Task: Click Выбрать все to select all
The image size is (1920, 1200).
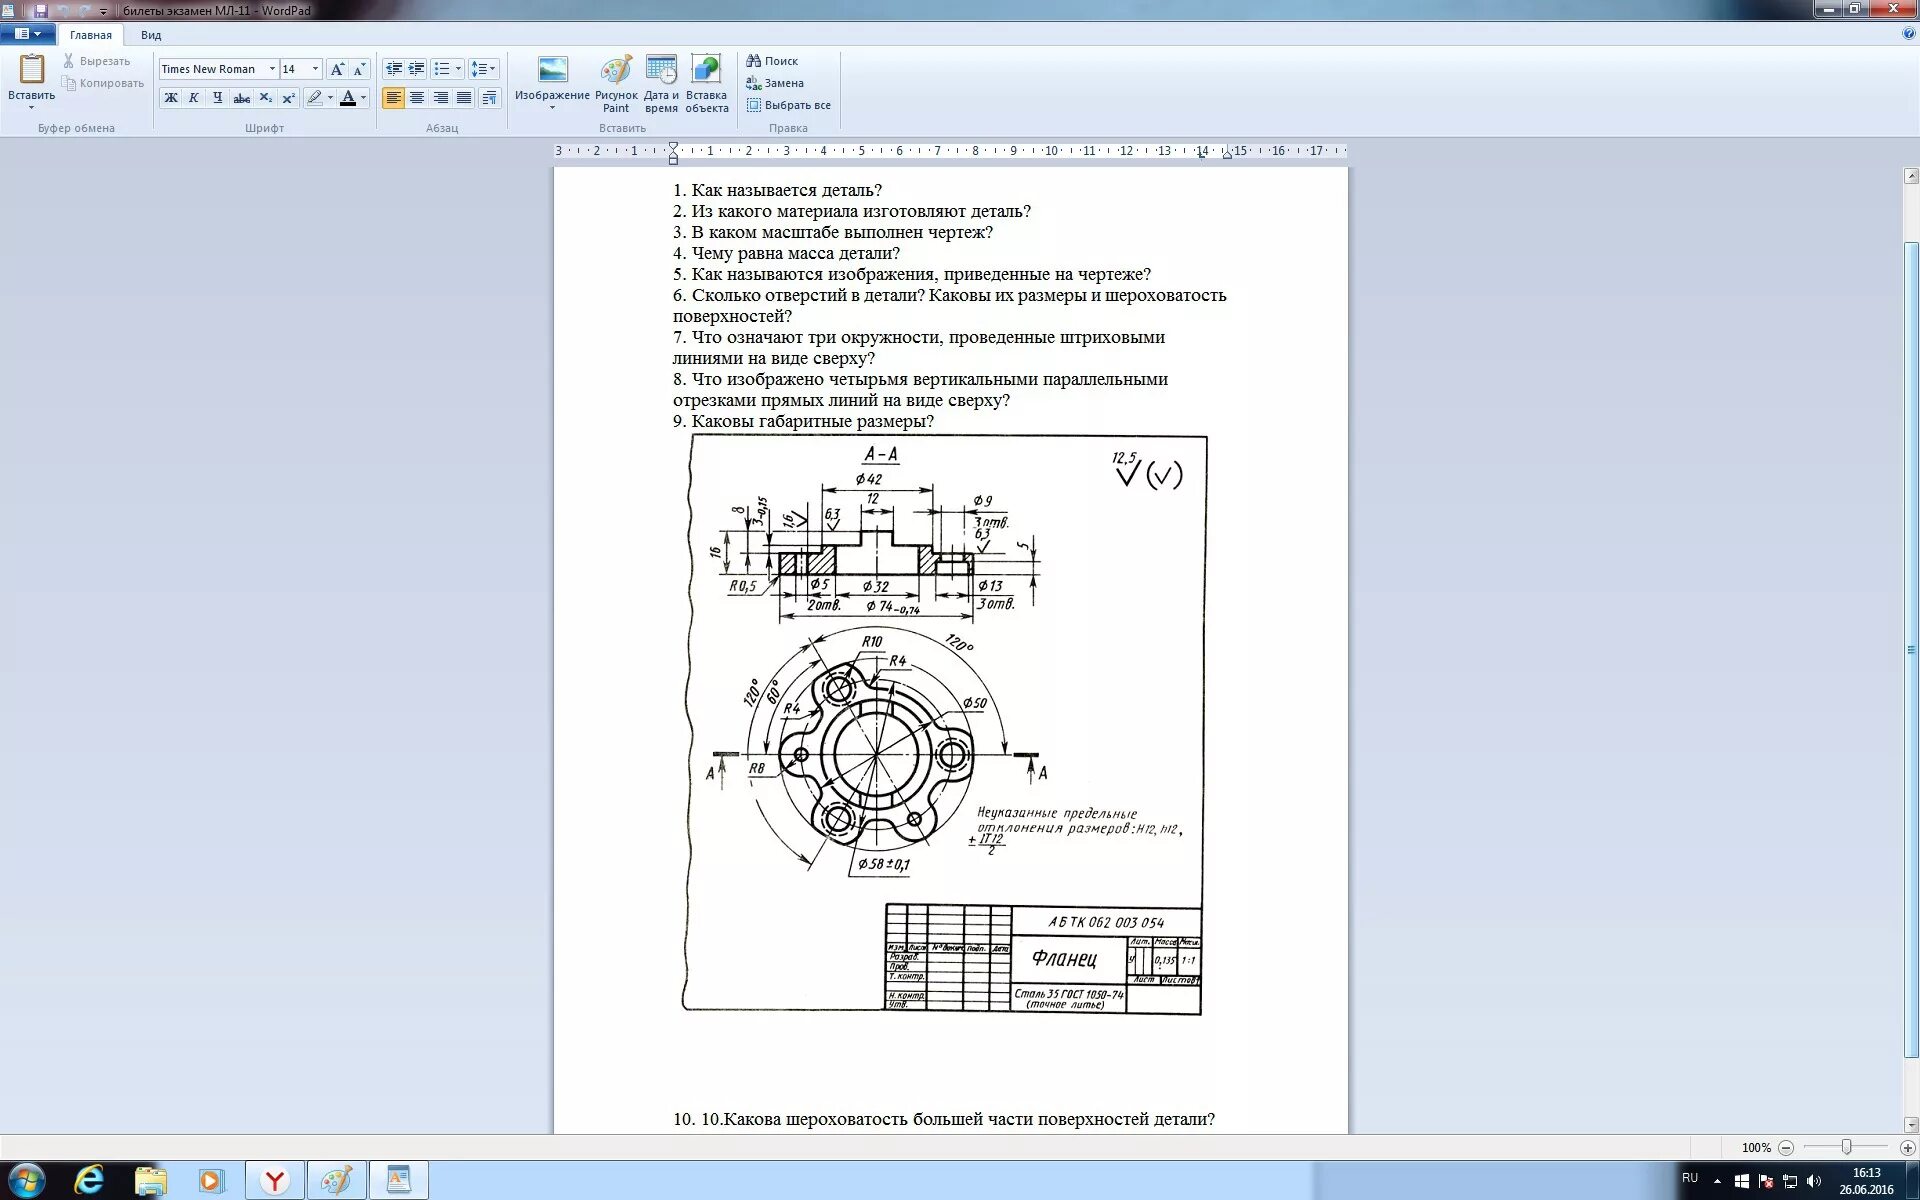Action: [x=788, y=105]
